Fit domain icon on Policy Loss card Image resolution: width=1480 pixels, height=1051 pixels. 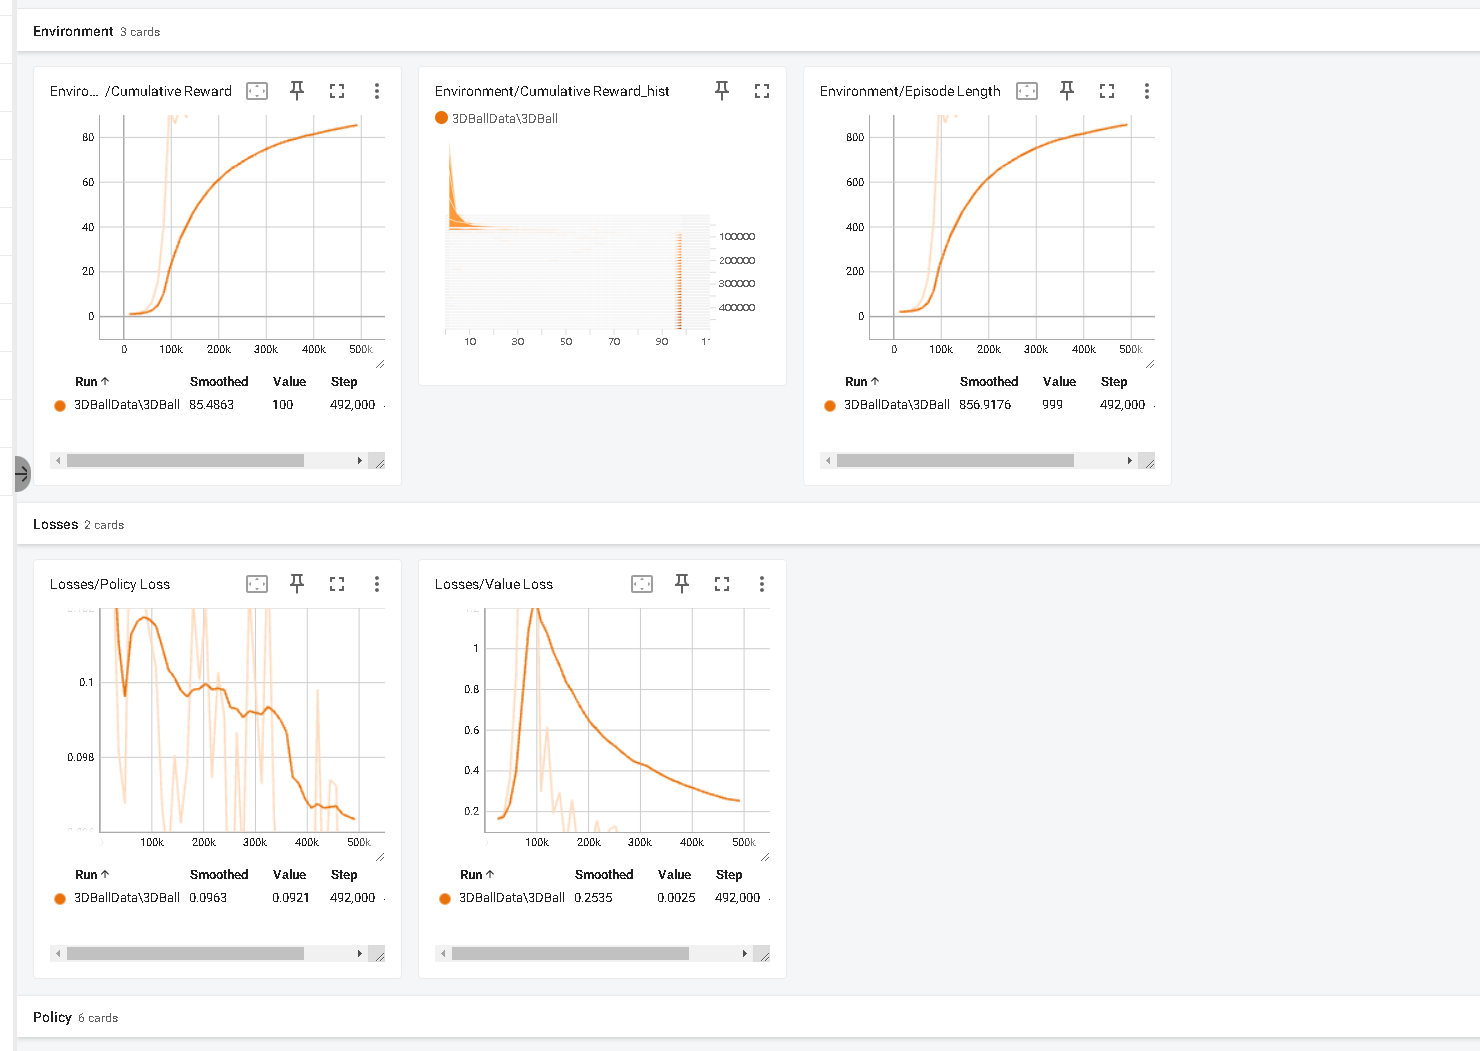tap(257, 584)
